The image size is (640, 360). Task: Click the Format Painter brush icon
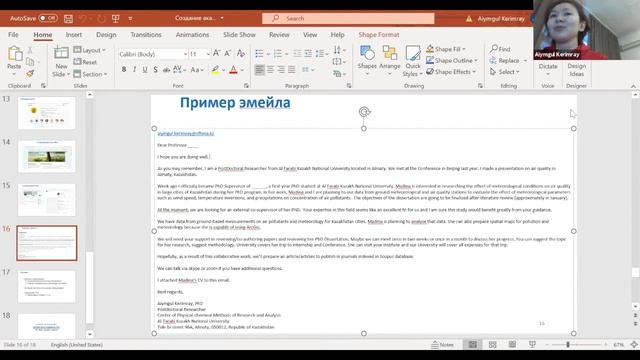coord(30,73)
